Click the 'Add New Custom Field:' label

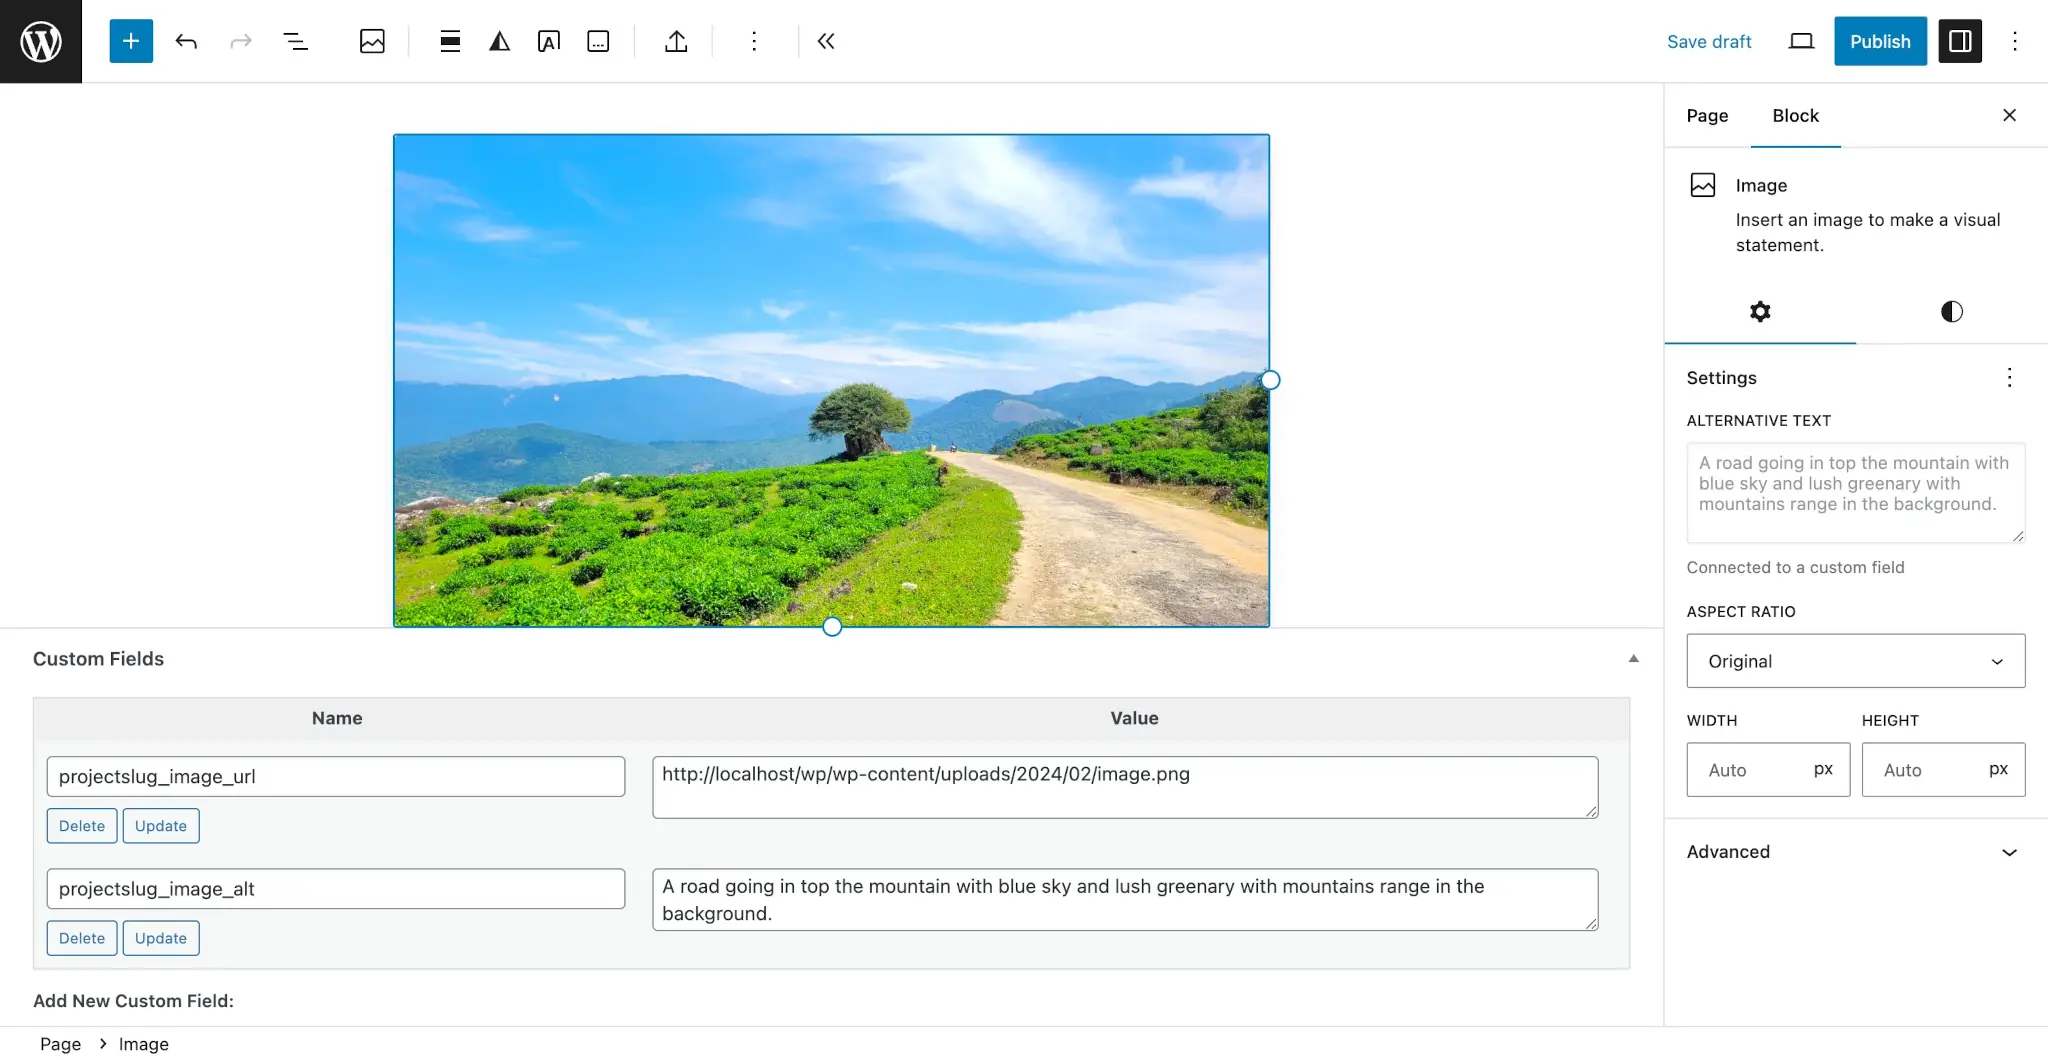(x=133, y=1001)
